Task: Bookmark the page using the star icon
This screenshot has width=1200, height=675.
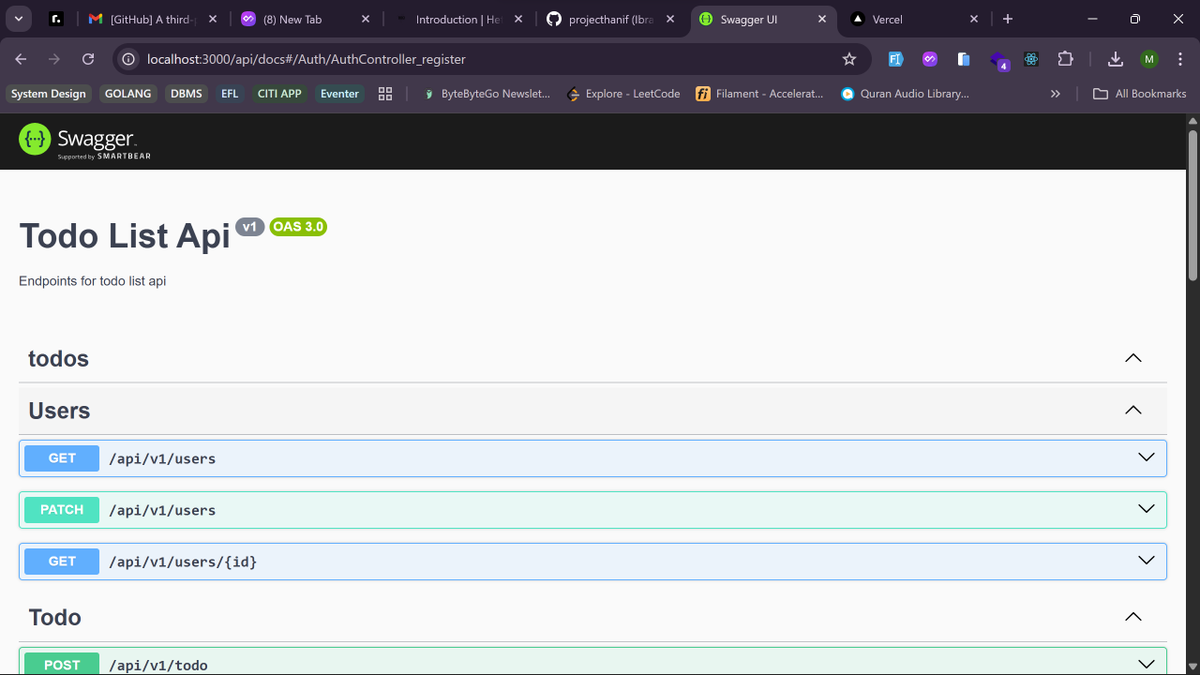Action: (x=849, y=59)
